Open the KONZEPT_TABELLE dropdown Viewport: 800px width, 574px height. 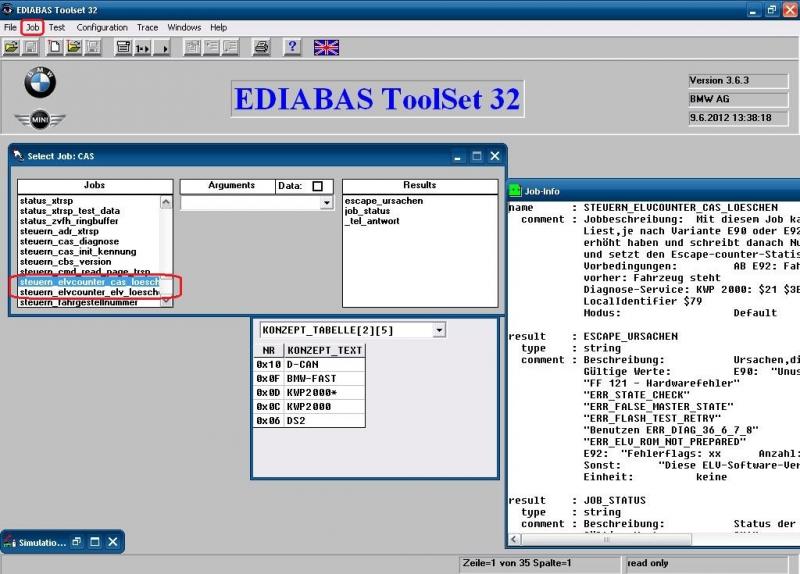(x=440, y=330)
